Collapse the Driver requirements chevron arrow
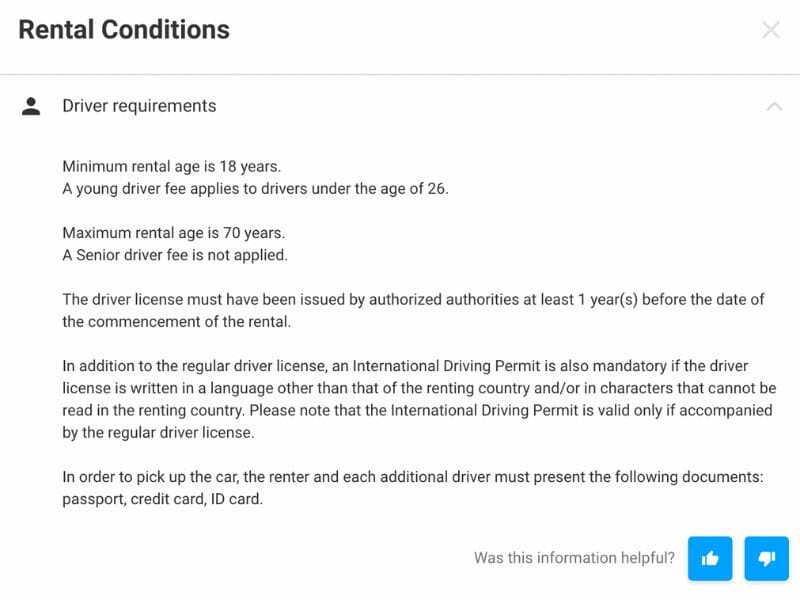The width and height of the screenshot is (800, 600). click(x=773, y=106)
